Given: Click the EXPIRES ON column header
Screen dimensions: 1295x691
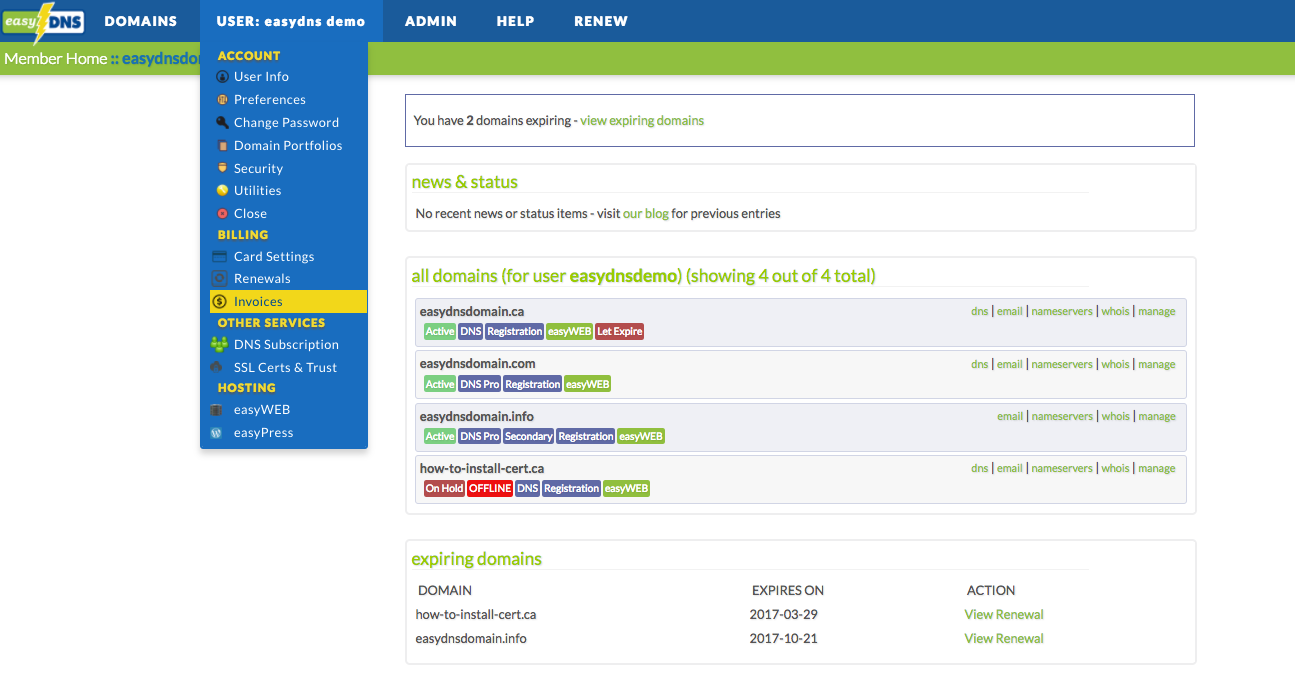Looking at the screenshot, I should tap(788, 591).
